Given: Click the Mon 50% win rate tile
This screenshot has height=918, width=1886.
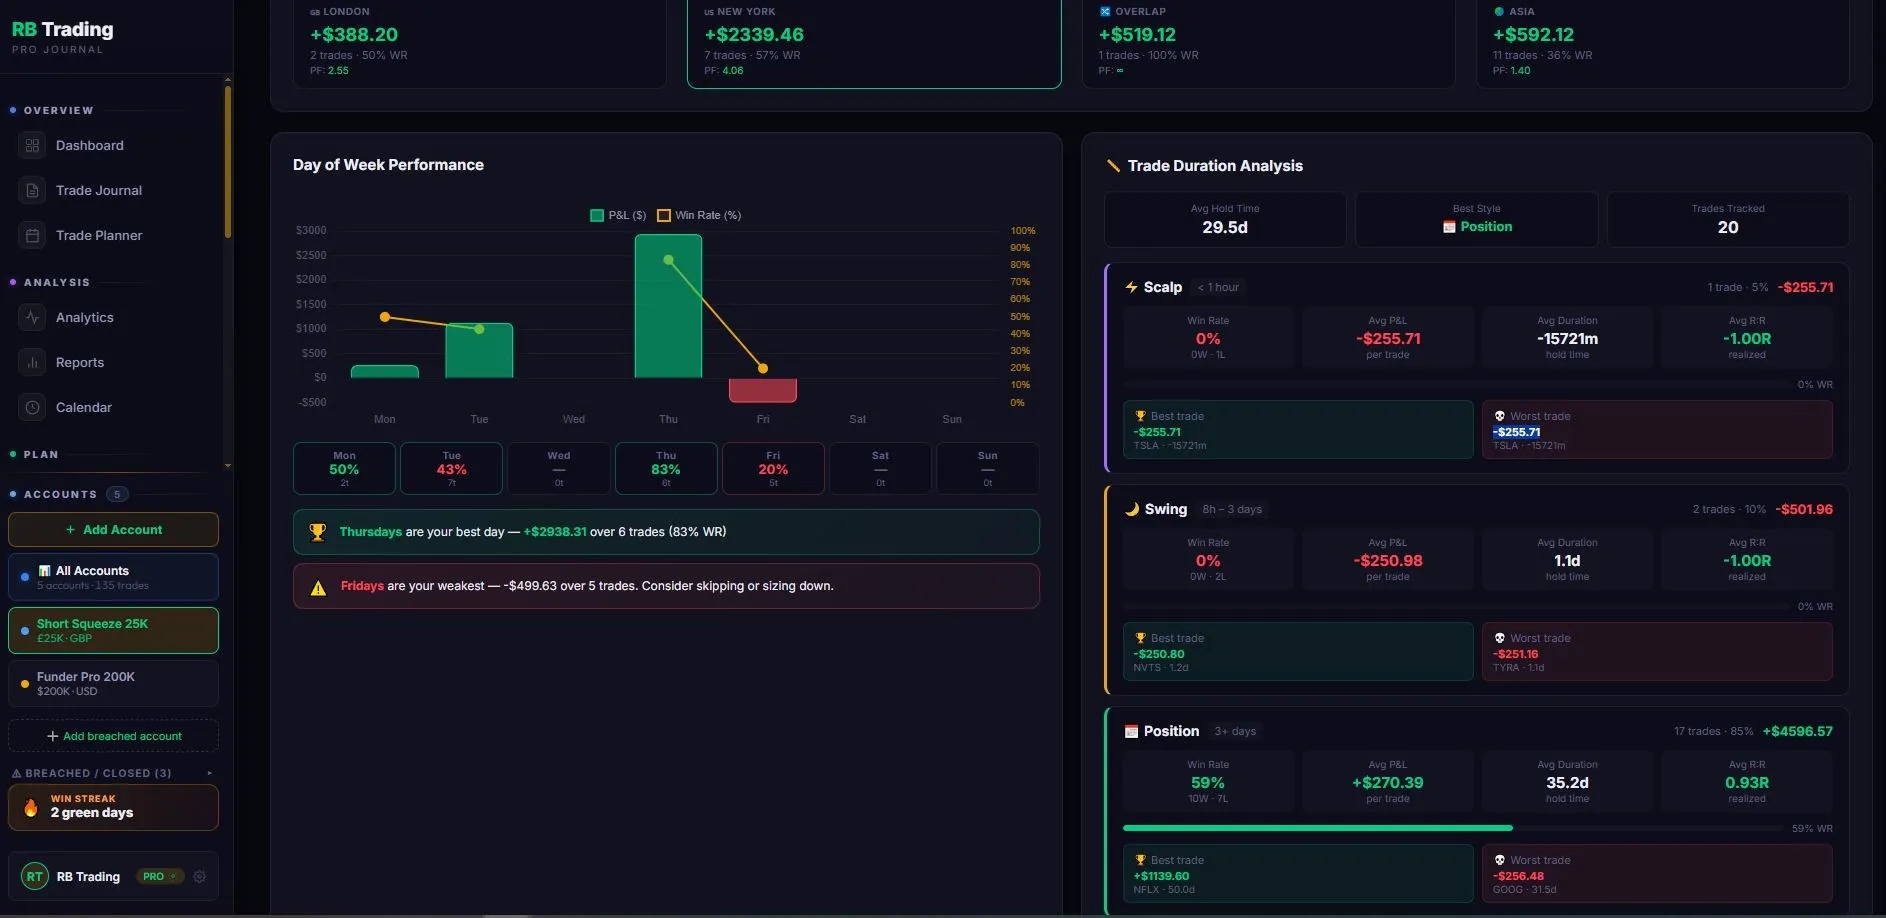Looking at the screenshot, I should tap(344, 468).
